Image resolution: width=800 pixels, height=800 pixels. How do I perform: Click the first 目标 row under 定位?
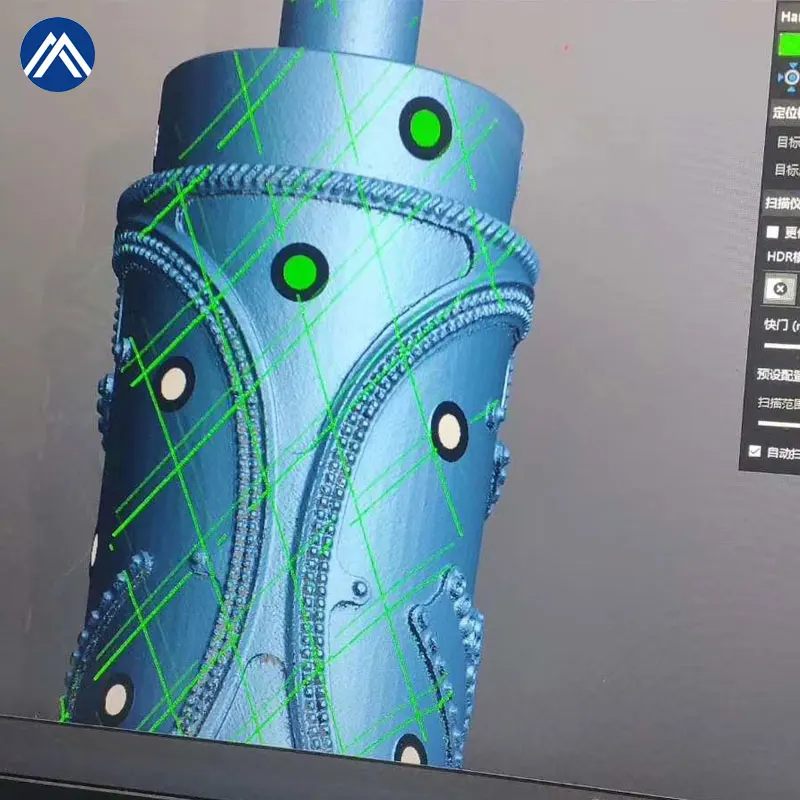click(787, 142)
